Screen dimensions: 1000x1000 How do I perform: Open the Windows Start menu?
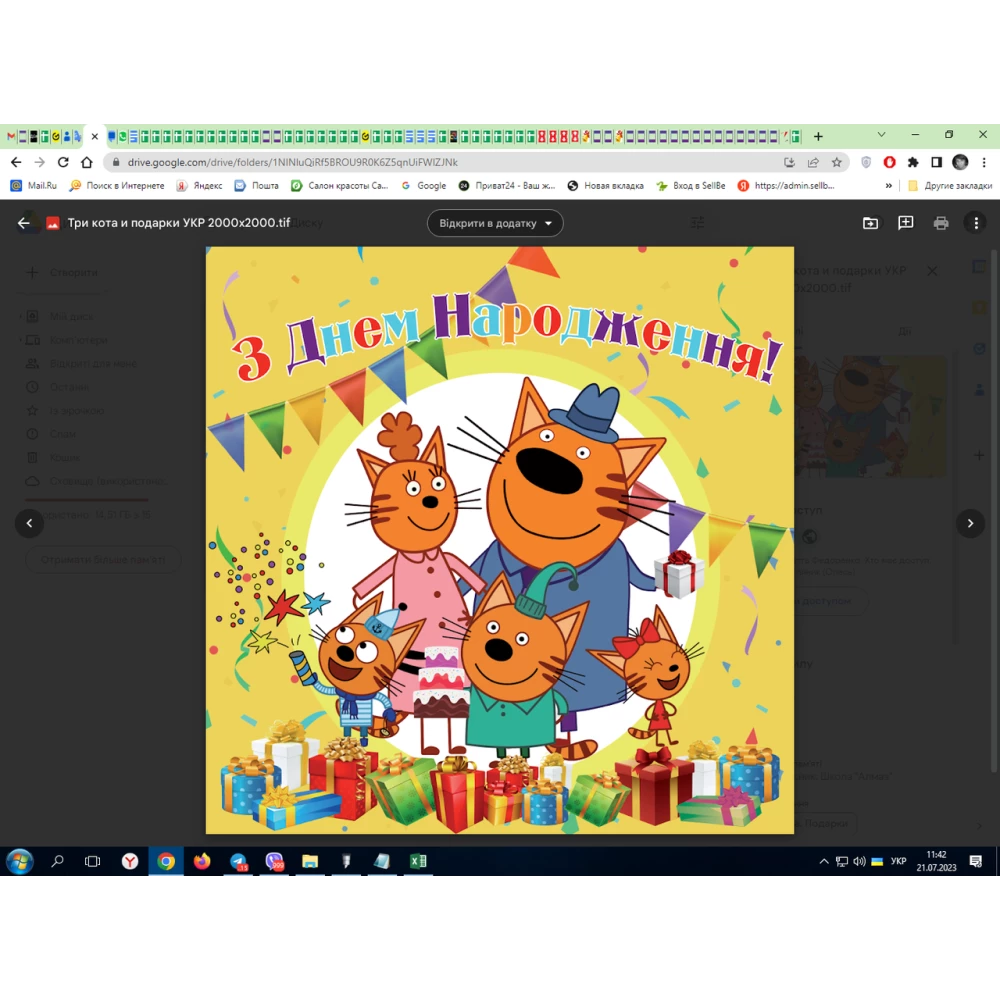(x=19, y=862)
